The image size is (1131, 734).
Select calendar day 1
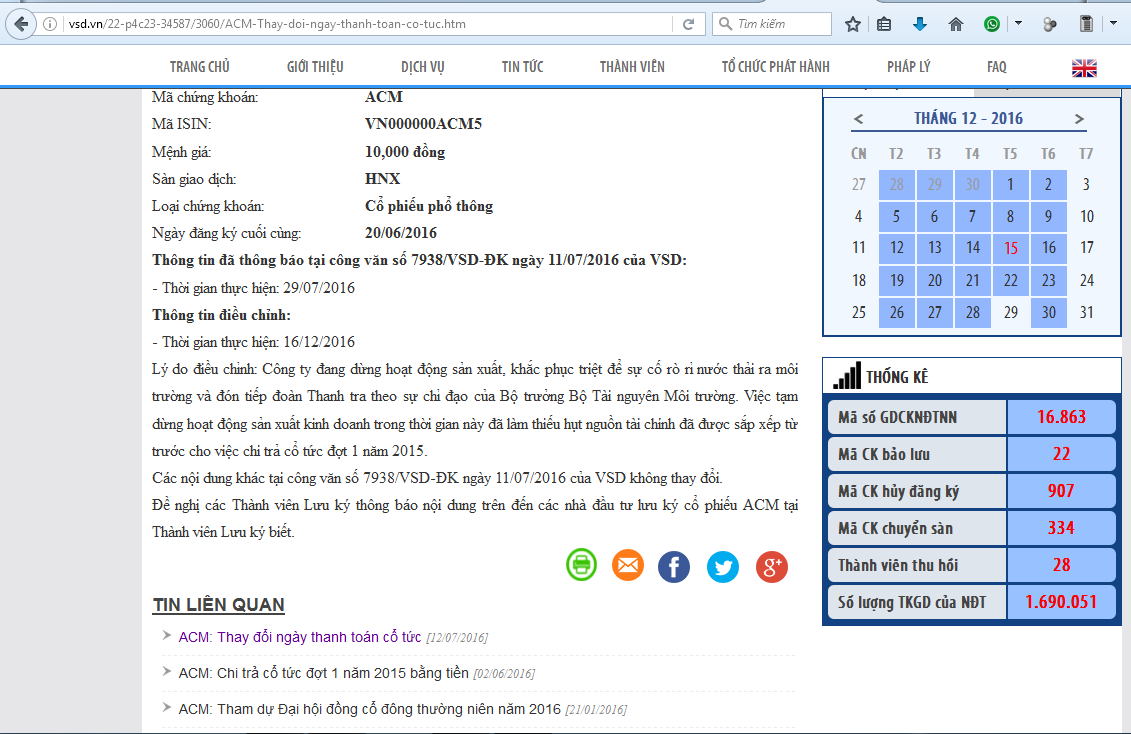pyautogui.click(x=1011, y=185)
